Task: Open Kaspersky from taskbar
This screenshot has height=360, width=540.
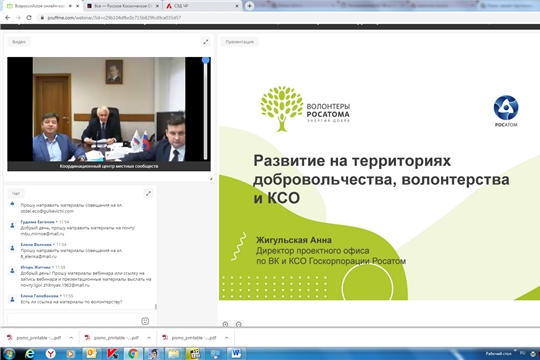Action: click(x=112, y=354)
